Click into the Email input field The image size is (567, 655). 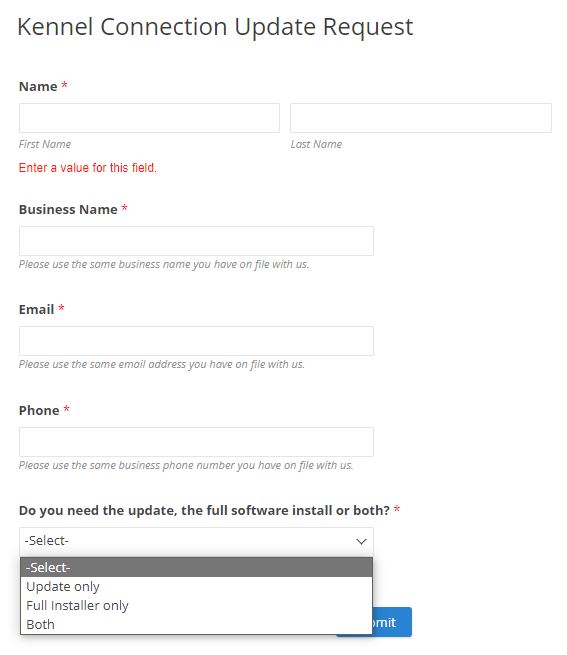click(x=196, y=341)
